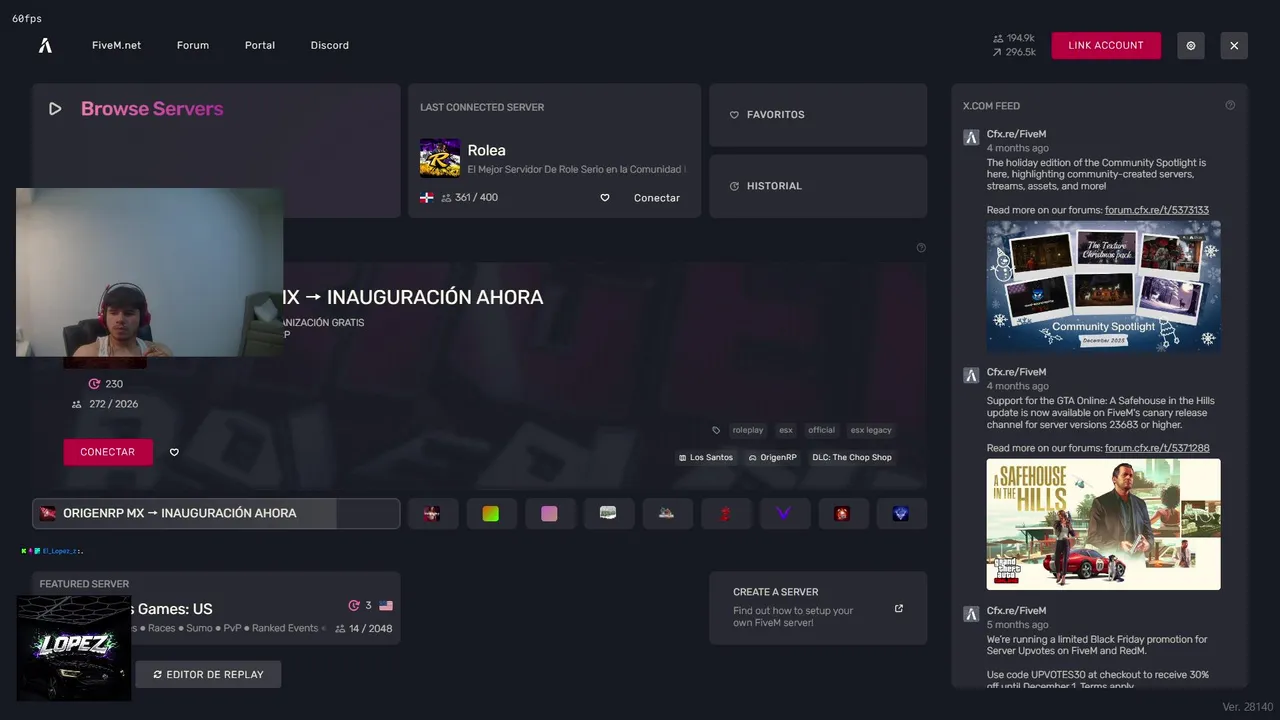This screenshot has width=1280, height=720.
Task: Open the Rolea server thumbnail
Action: point(440,158)
